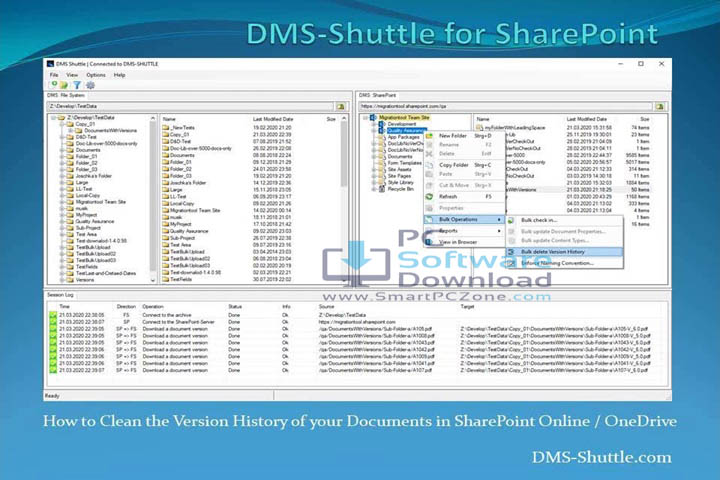Open settings via the gear toolbar icon
The height and width of the screenshot is (480, 720).
tap(90, 85)
